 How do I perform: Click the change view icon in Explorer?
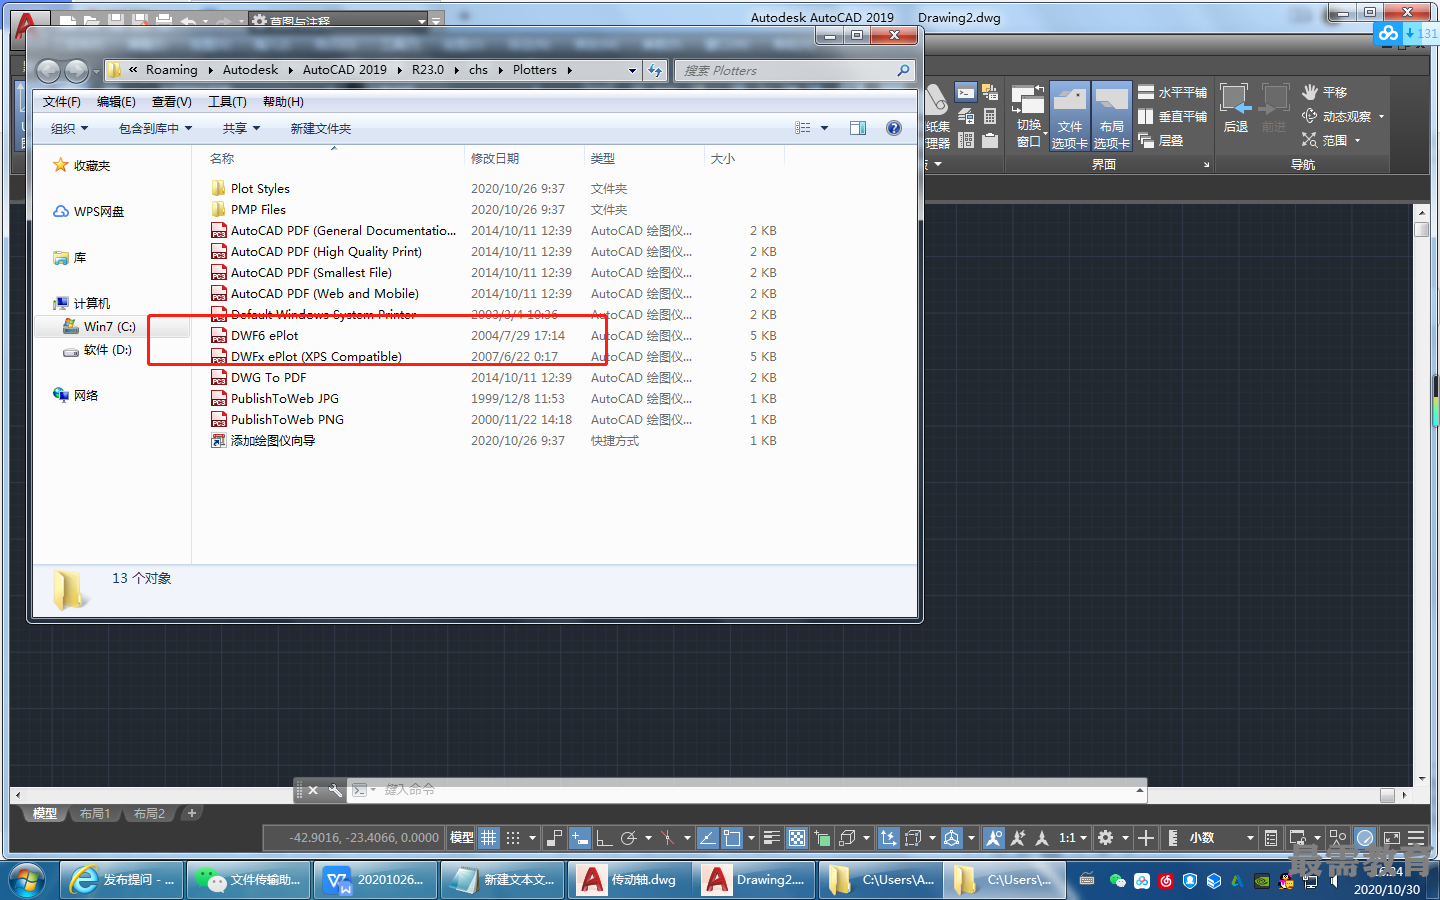[x=802, y=128]
